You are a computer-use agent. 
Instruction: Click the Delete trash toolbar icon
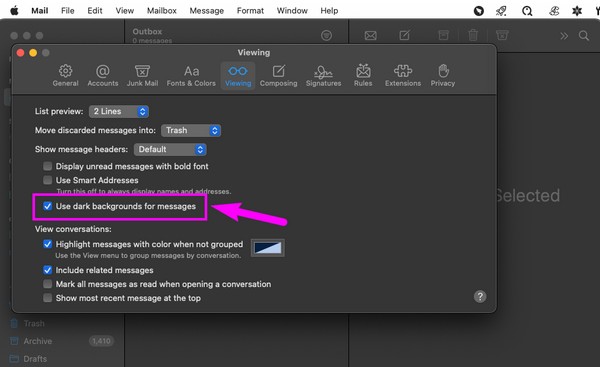(473, 35)
